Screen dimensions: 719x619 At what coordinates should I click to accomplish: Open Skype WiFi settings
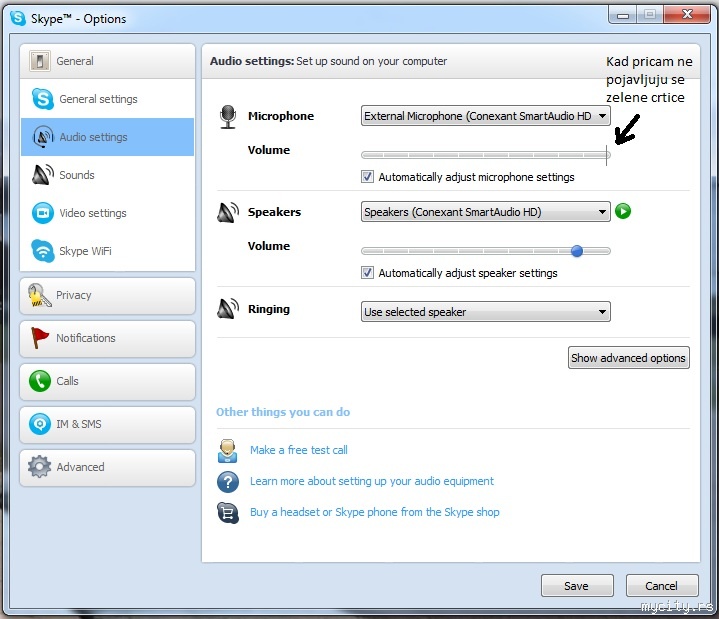[x=108, y=251]
